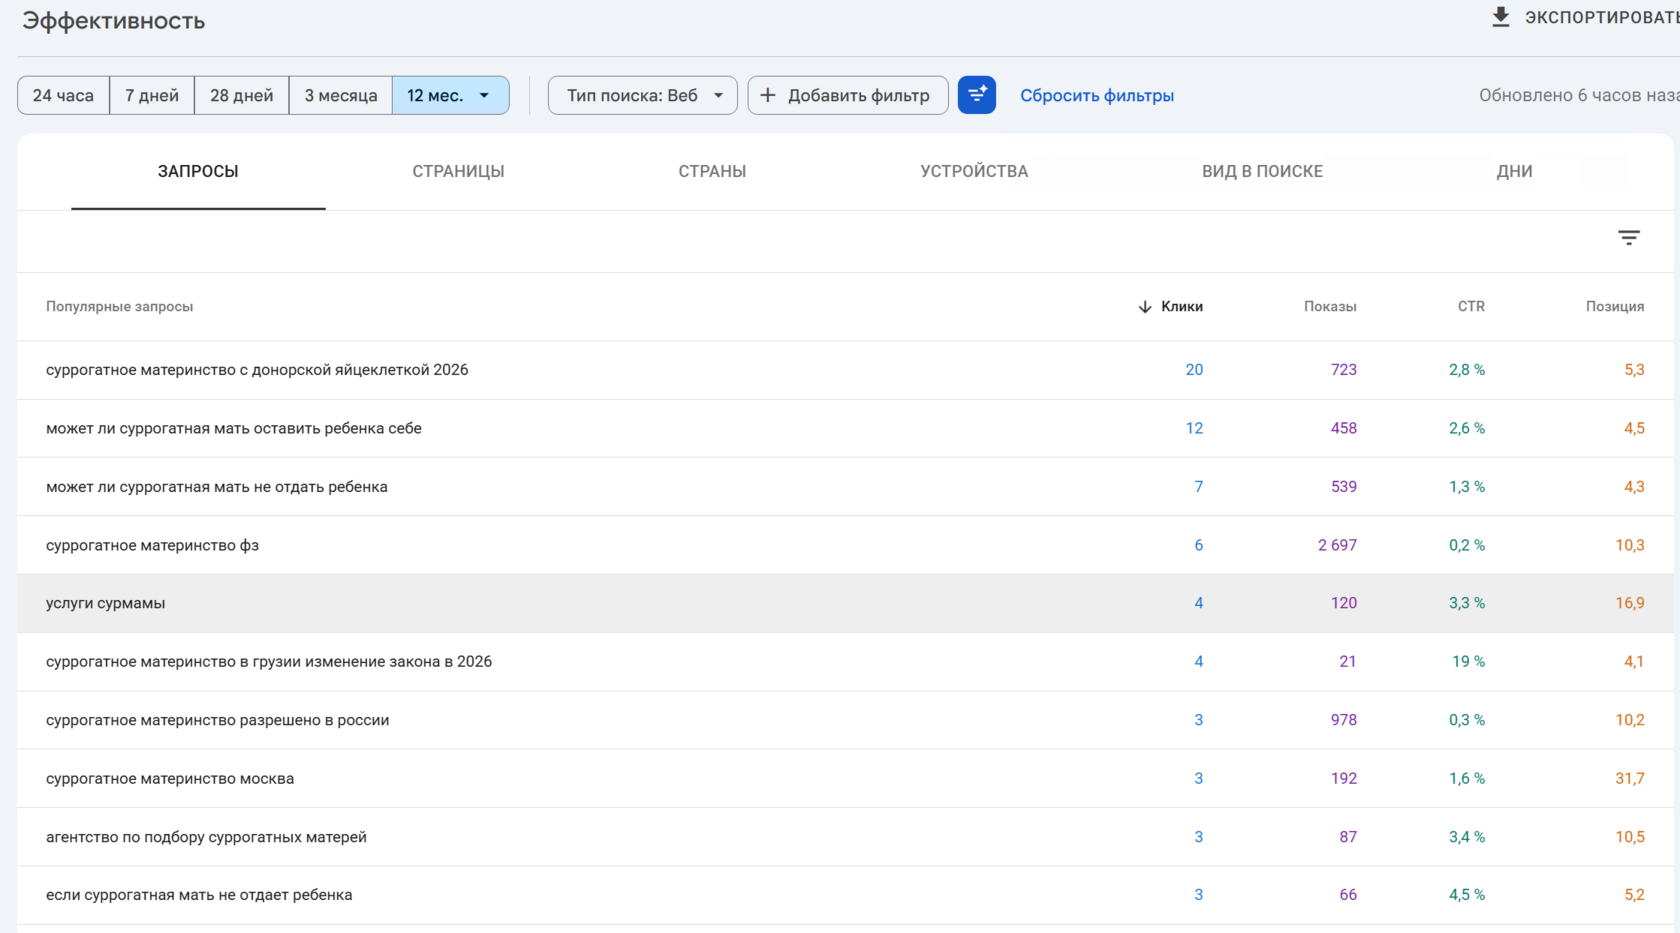Select query суррогатное материнство фз
Viewport: 1680px width, 933px height.
pos(152,545)
